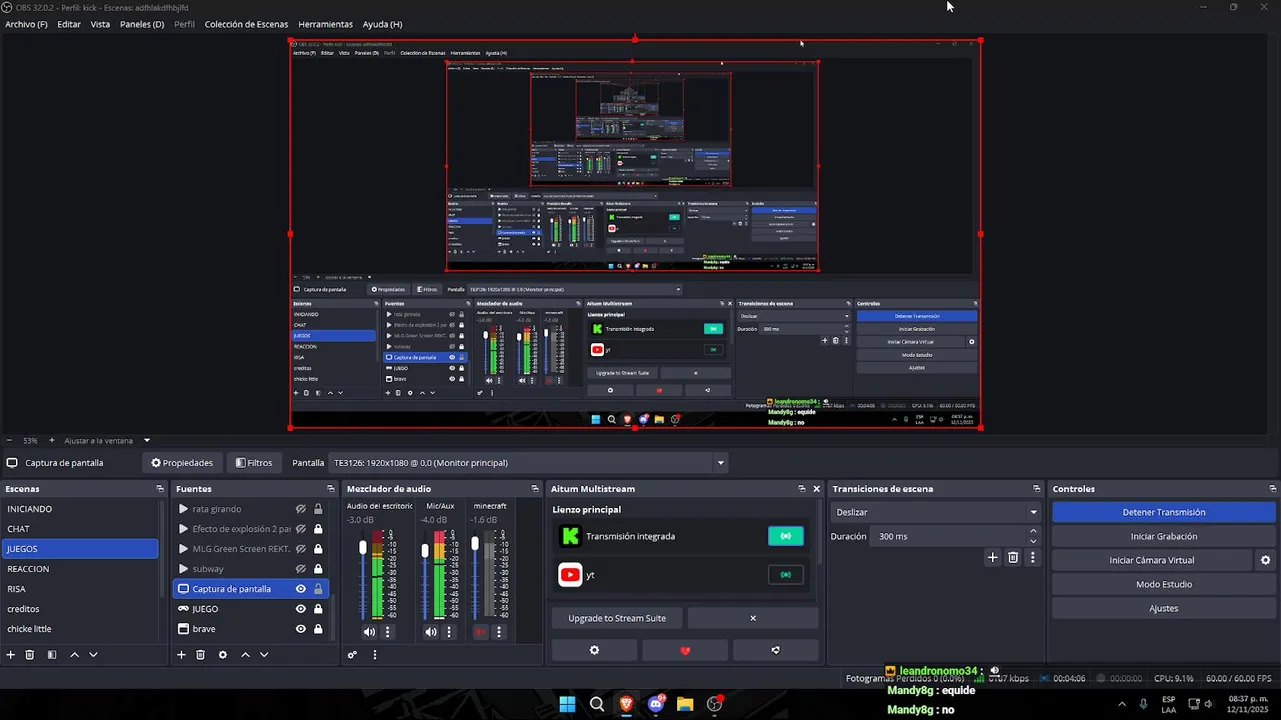
Task: Open Vista menu
Action: (x=100, y=24)
